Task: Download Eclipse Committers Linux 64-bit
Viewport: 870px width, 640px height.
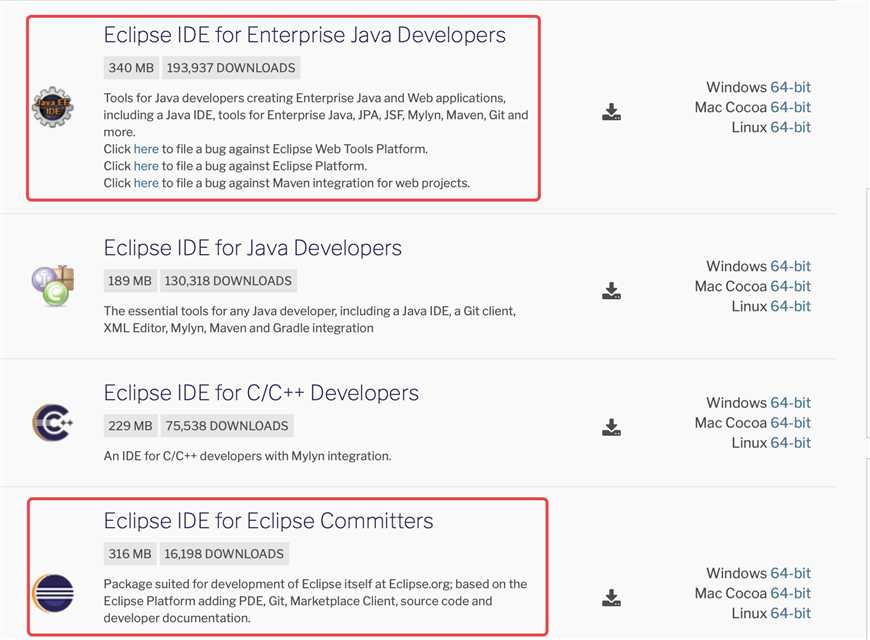Action: click(790, 613)
